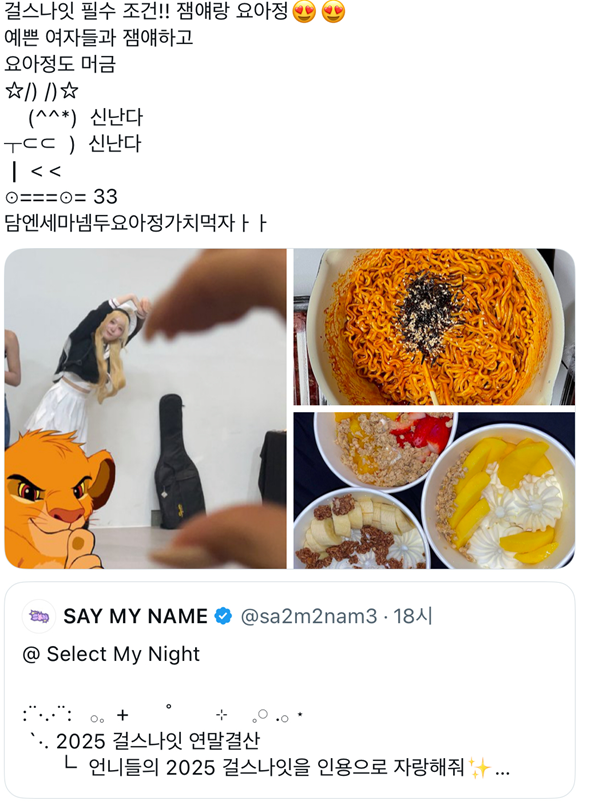
Task: Click the black guitar case in photo
Action: pyautogui.click(x=179, y=461)
